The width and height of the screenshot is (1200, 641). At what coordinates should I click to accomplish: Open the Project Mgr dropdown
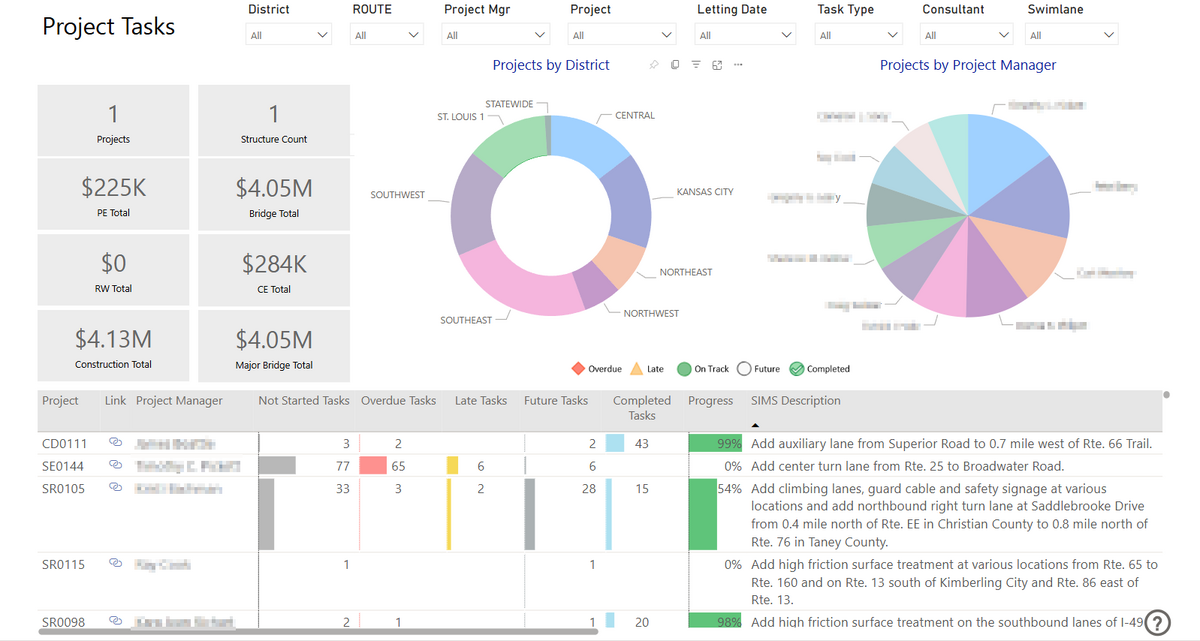(496, 35)
